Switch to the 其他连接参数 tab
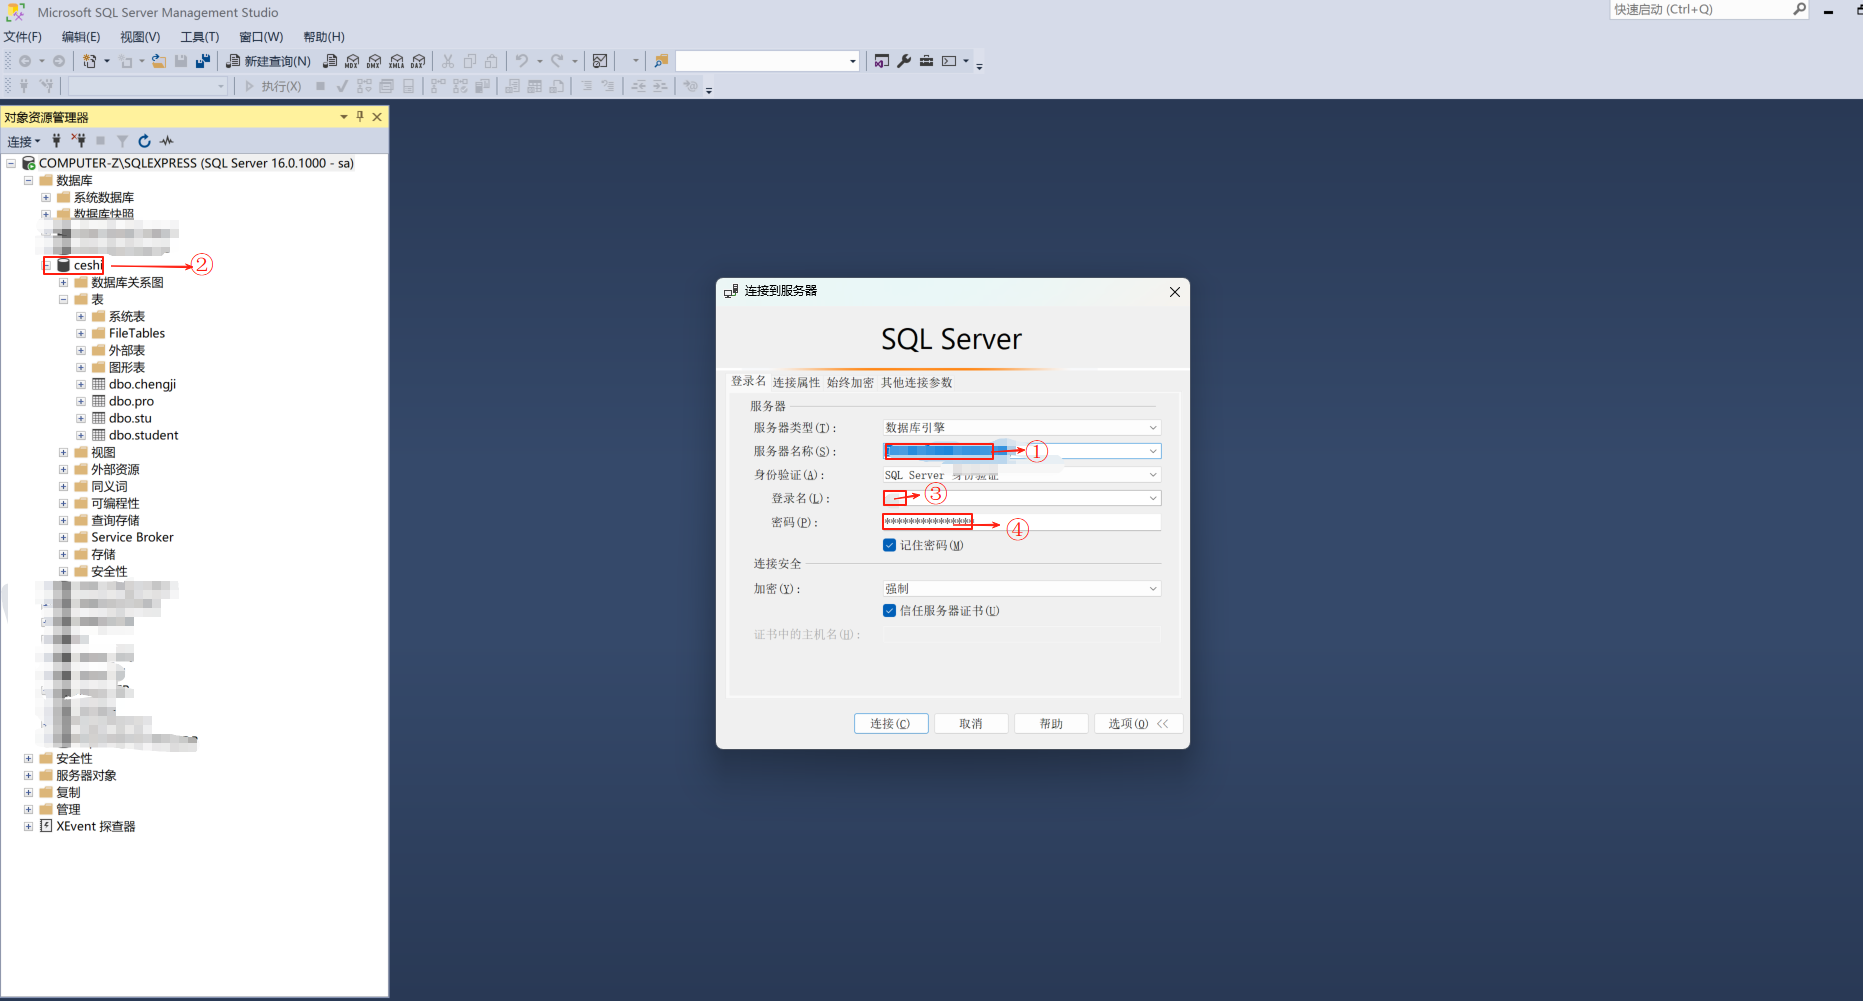Screen dimensions: 1863x1001 tap(916, 382)
